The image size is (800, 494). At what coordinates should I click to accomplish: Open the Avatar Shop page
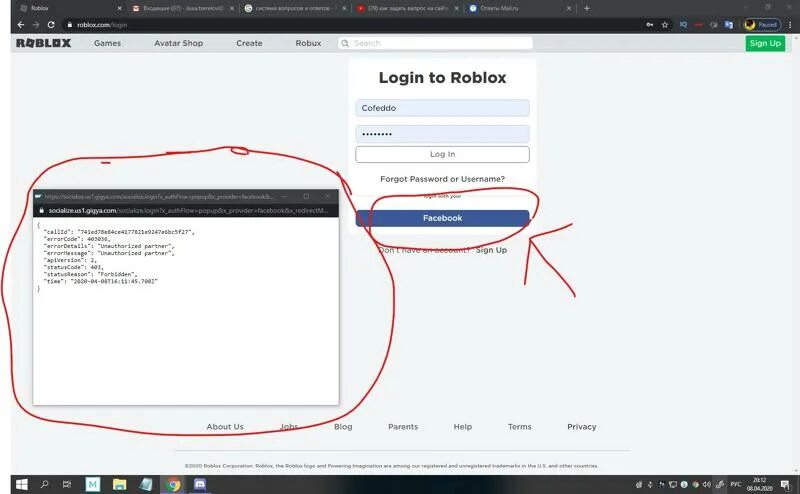pos(179,43)
